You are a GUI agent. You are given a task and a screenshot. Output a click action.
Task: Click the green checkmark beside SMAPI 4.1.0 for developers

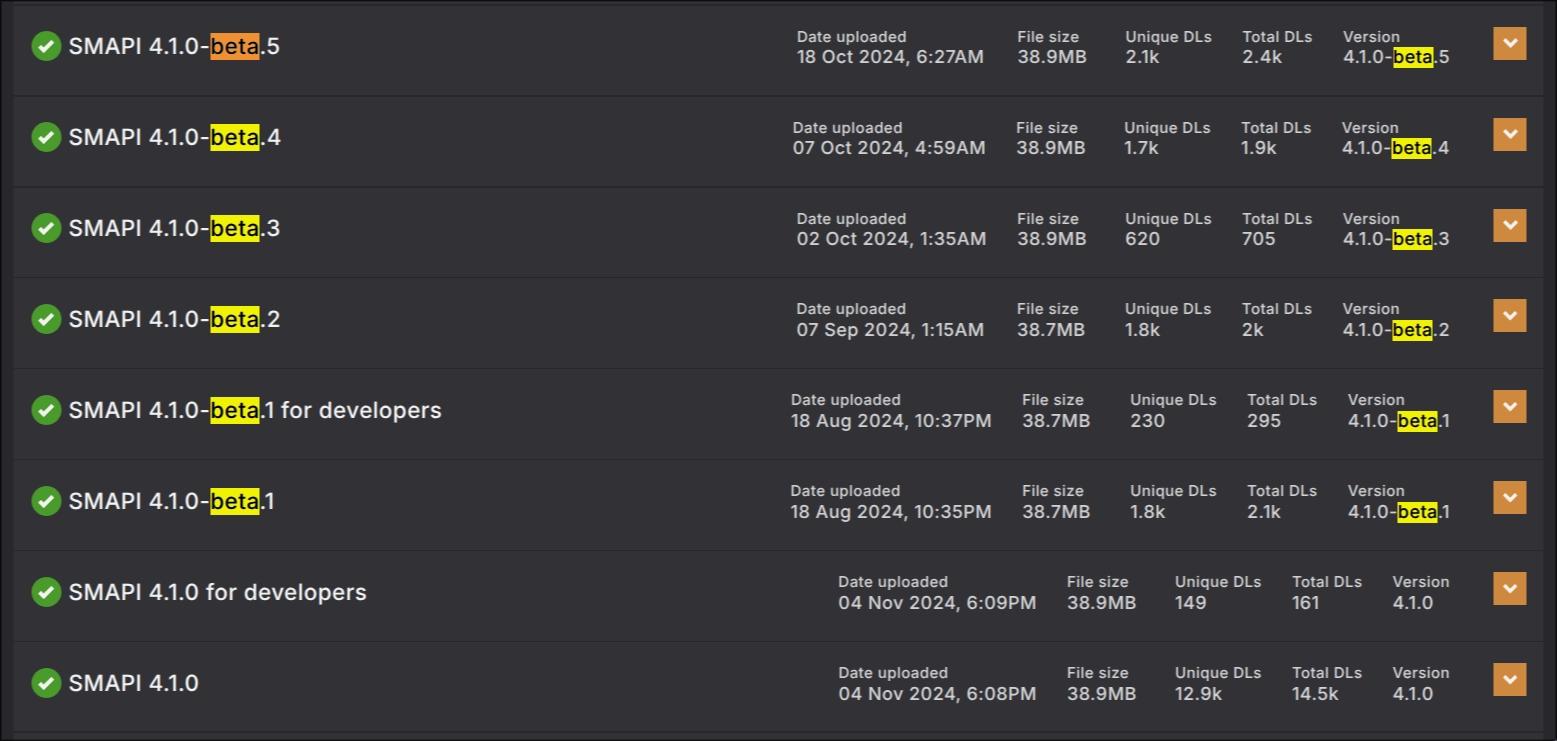click(46, 592)
